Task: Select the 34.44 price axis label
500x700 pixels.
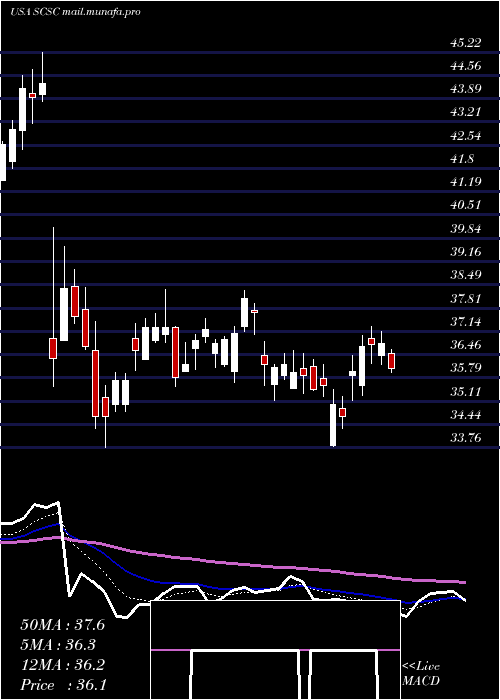Action: [x=466, y=415]
